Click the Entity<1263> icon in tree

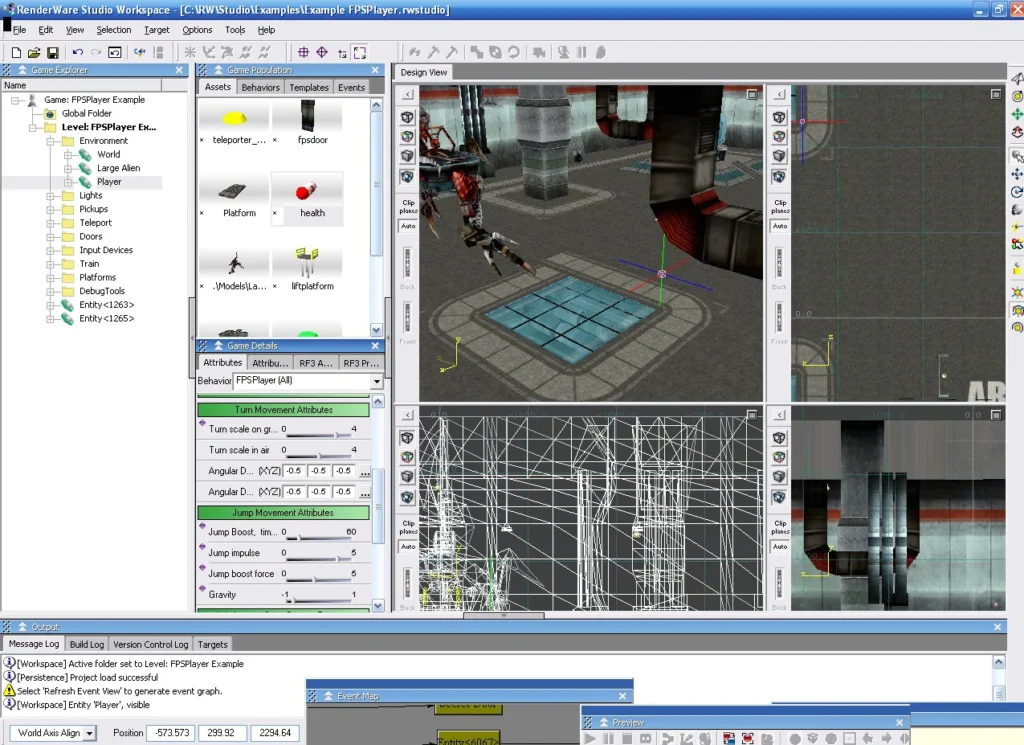tap(67, 305)
